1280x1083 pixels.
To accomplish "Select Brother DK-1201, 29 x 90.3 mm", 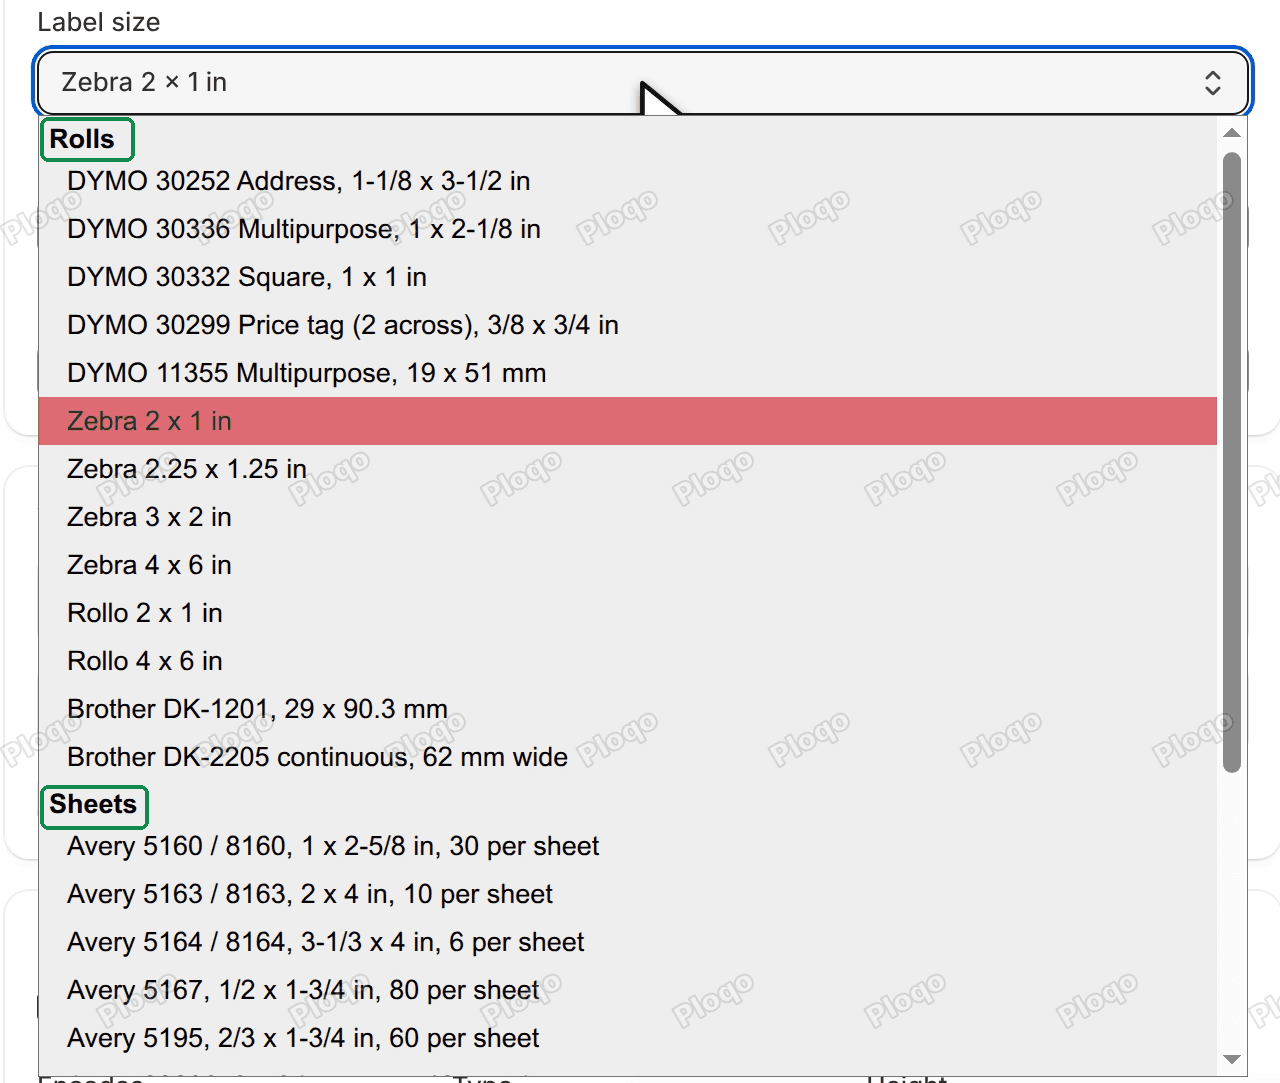I will point(628,709).
